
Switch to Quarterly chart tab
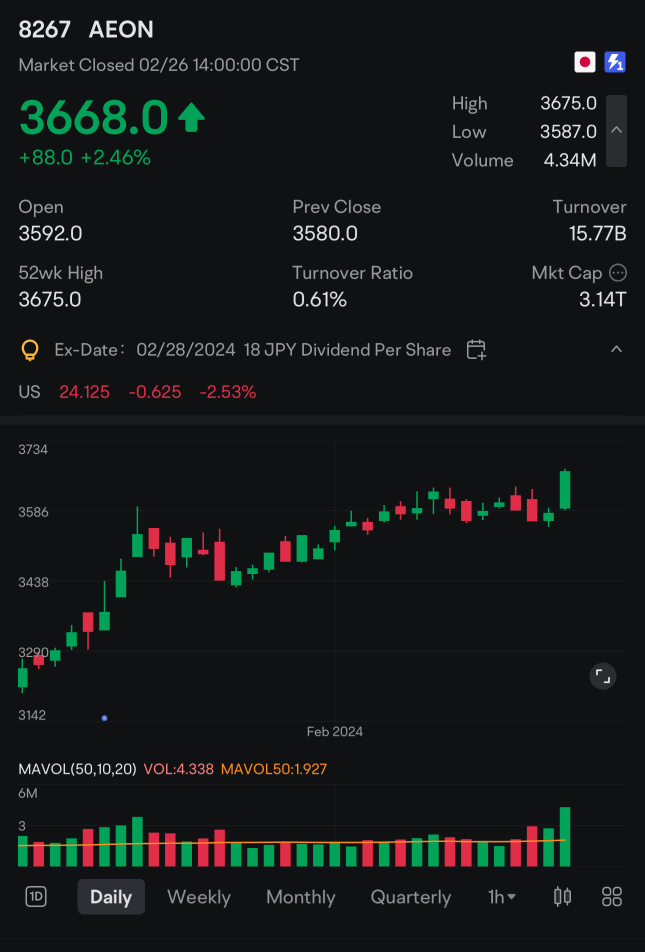point(411,897)
